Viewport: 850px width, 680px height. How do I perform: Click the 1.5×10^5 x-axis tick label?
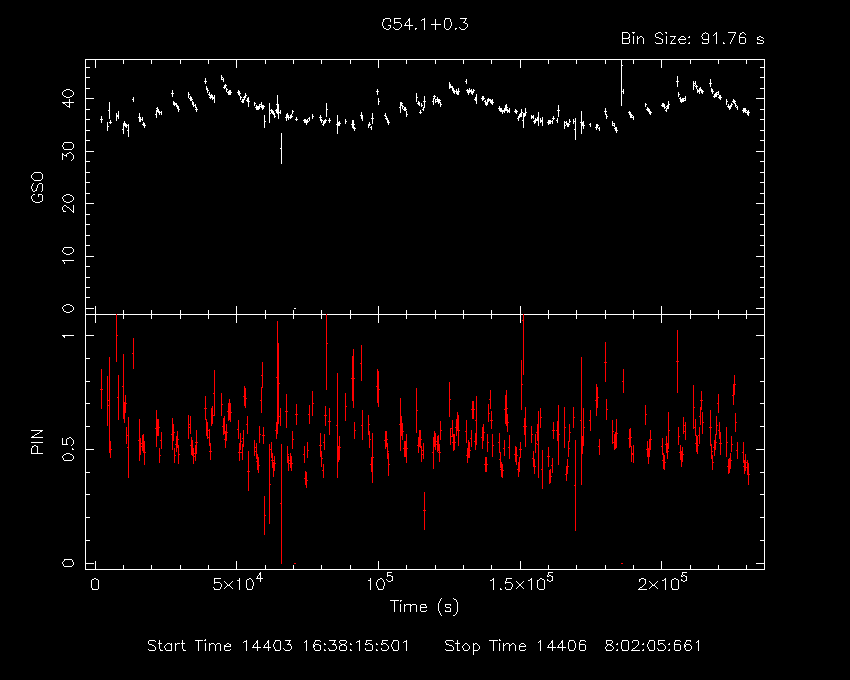(520, 583)
